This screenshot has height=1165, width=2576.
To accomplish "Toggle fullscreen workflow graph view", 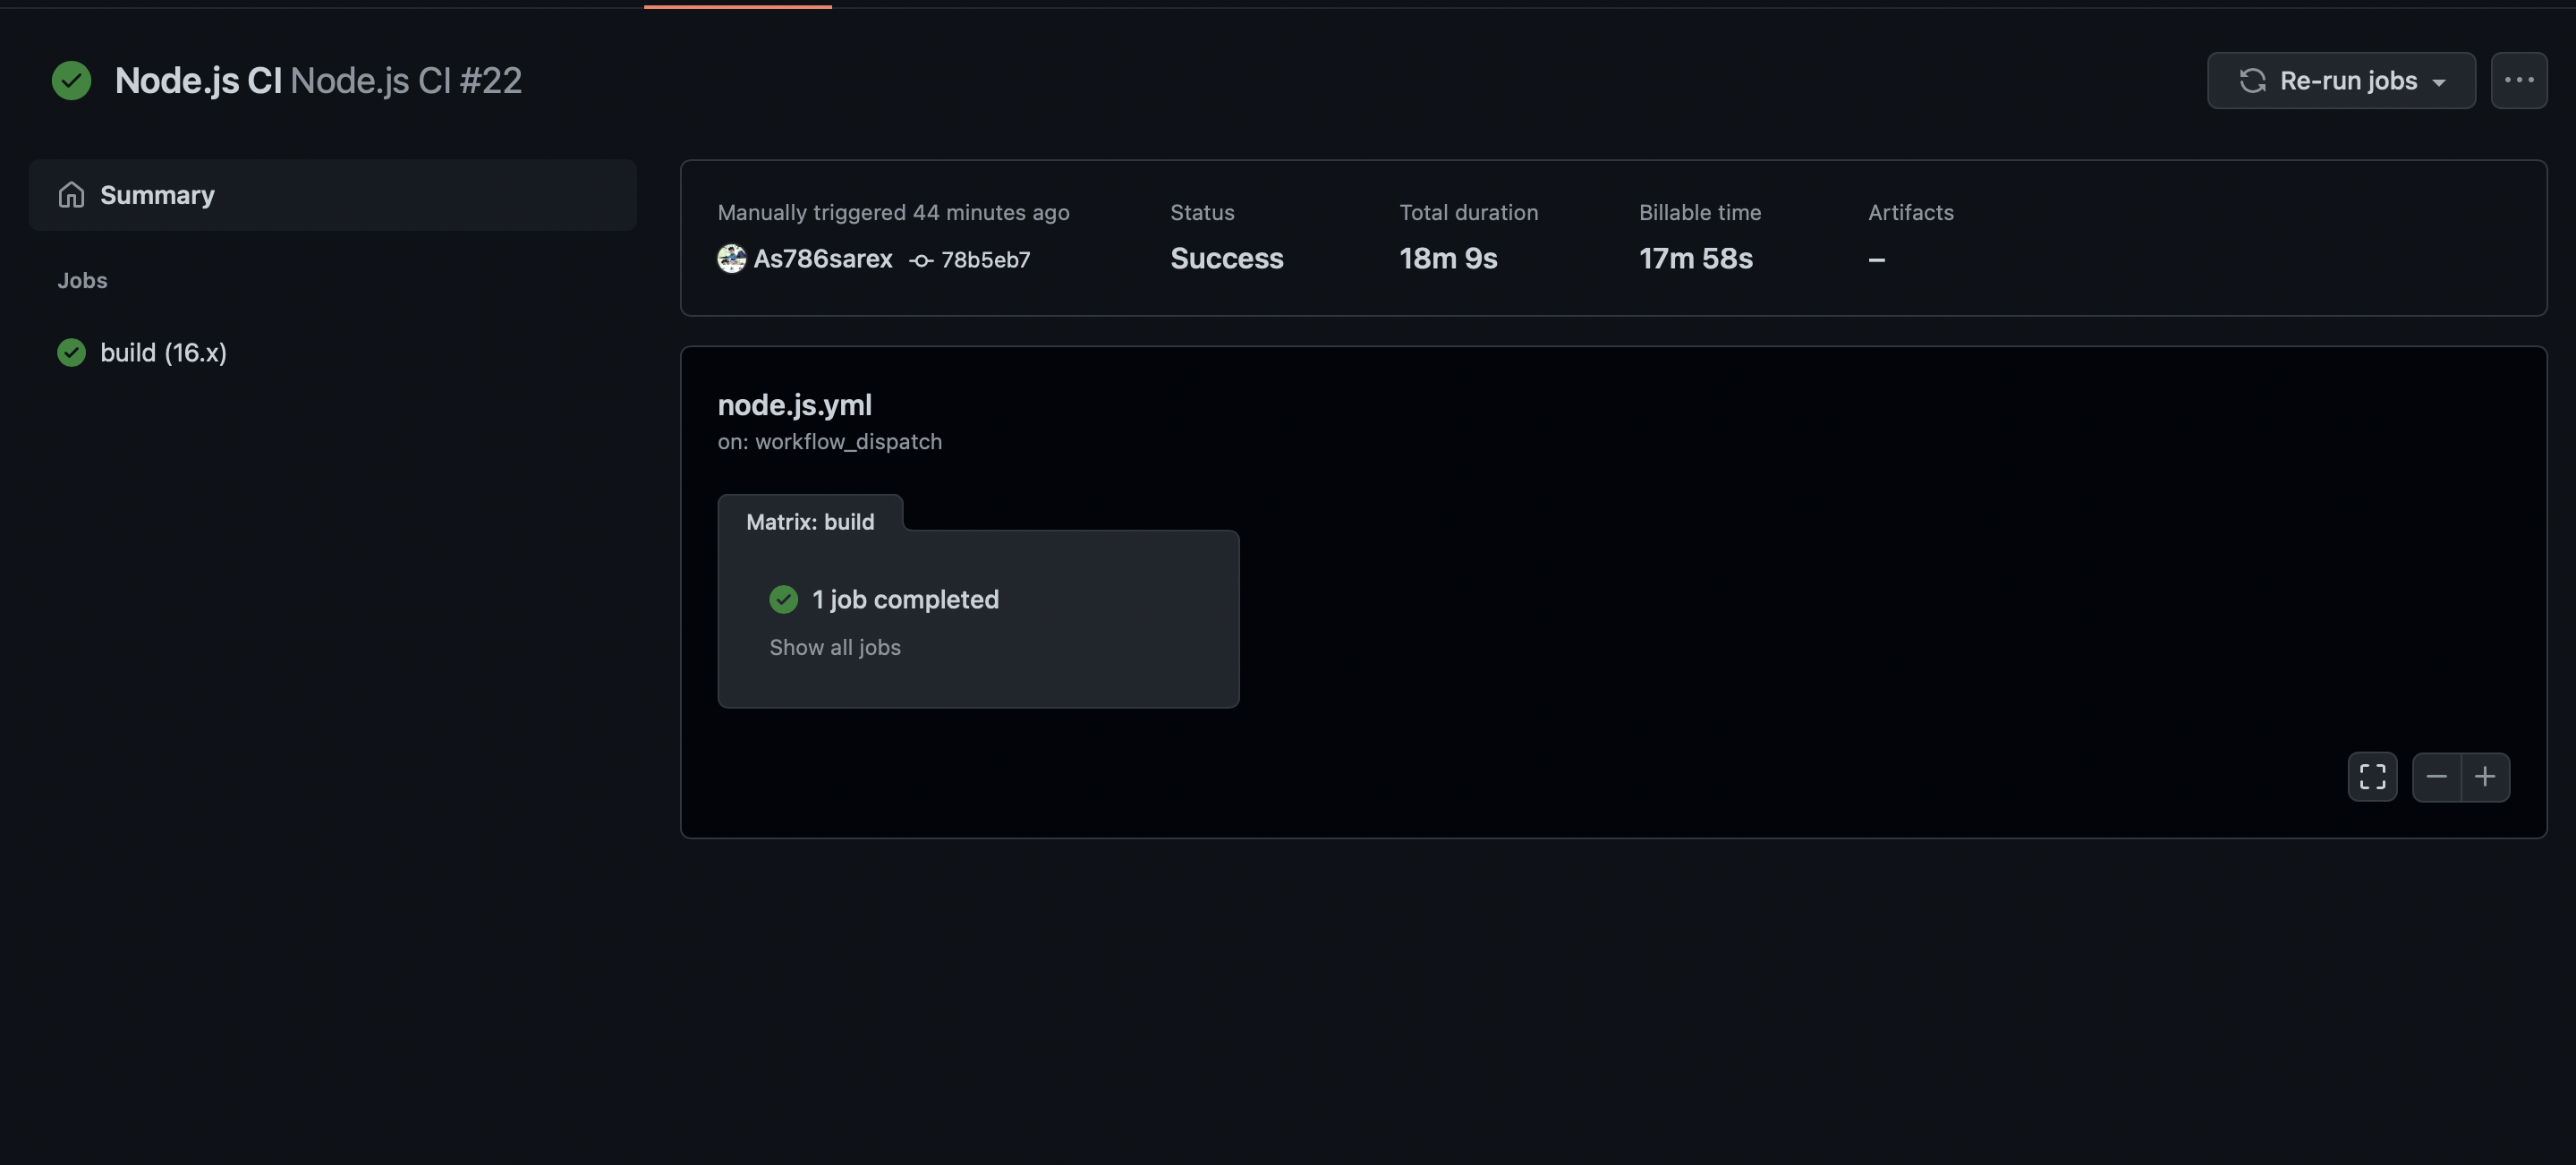I will pos(2372,777).
